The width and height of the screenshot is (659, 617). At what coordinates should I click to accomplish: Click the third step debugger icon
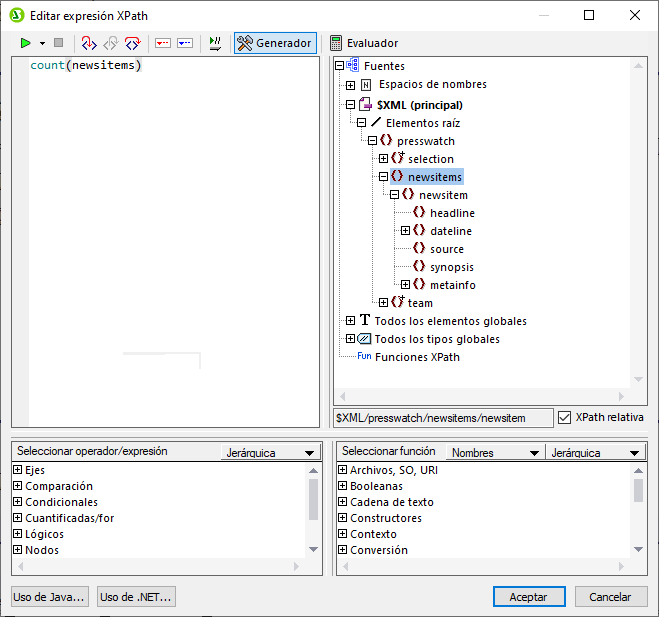coord(132,43)
